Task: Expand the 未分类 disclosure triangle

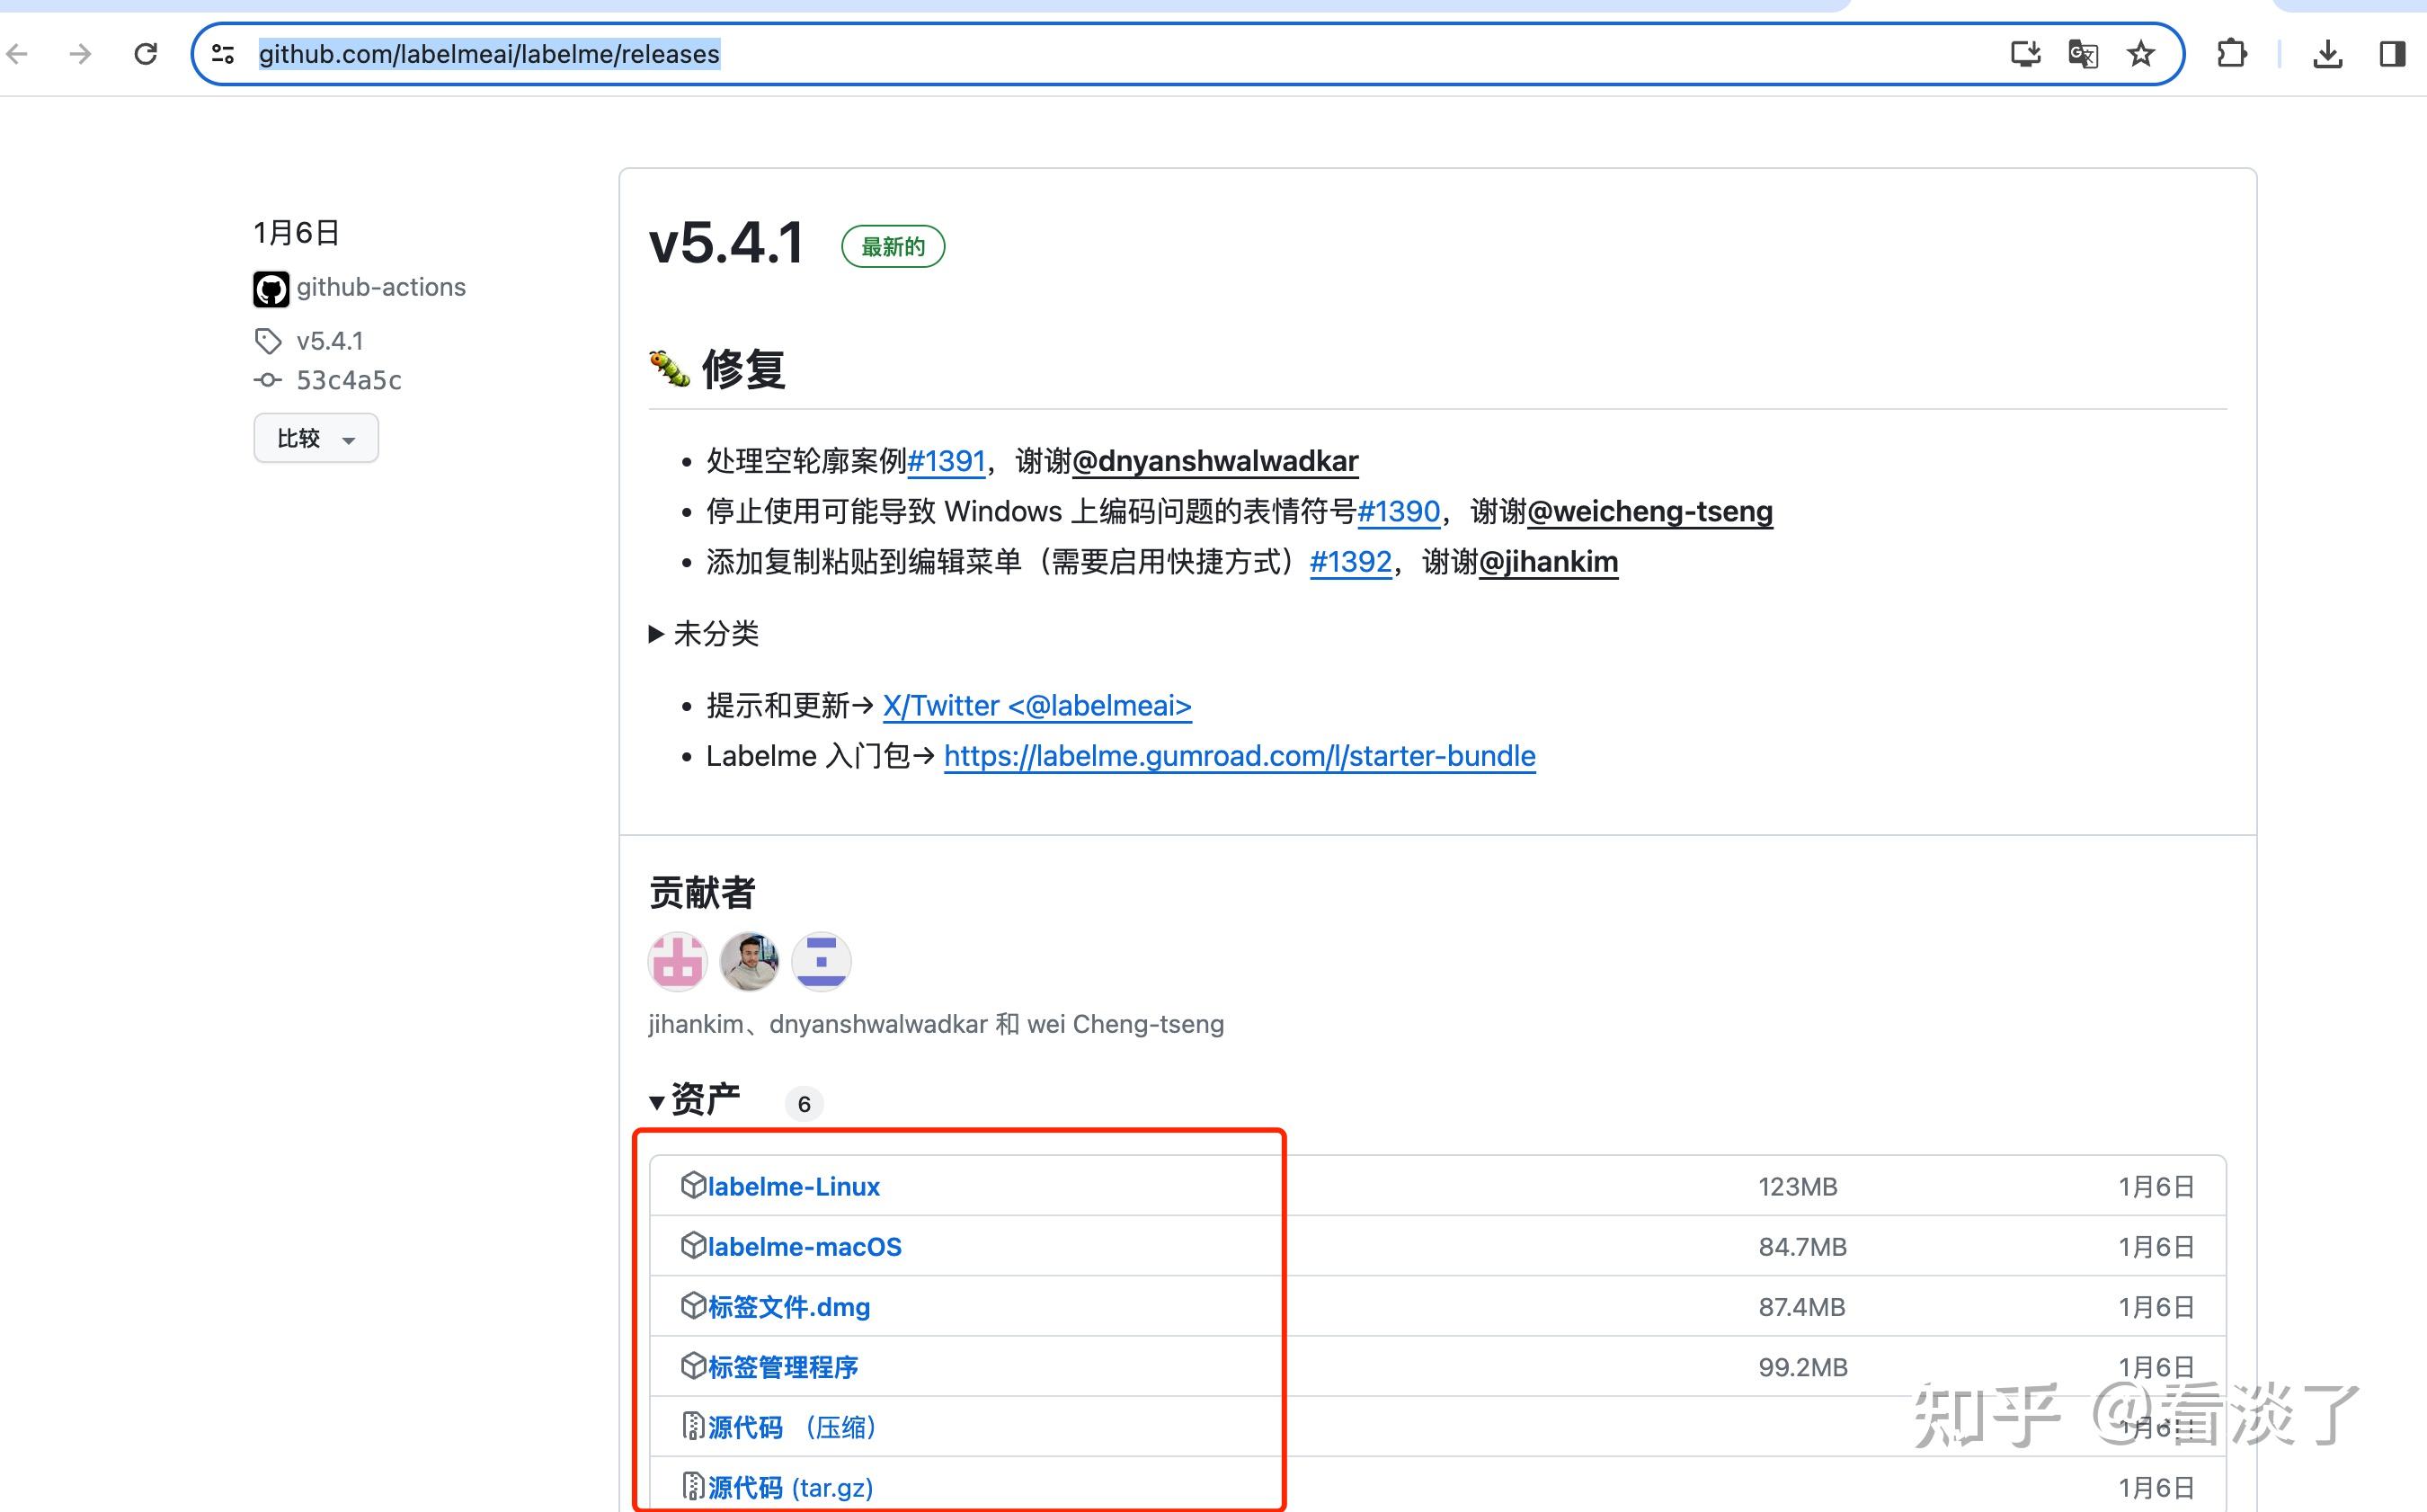Action: coord(657,633)
